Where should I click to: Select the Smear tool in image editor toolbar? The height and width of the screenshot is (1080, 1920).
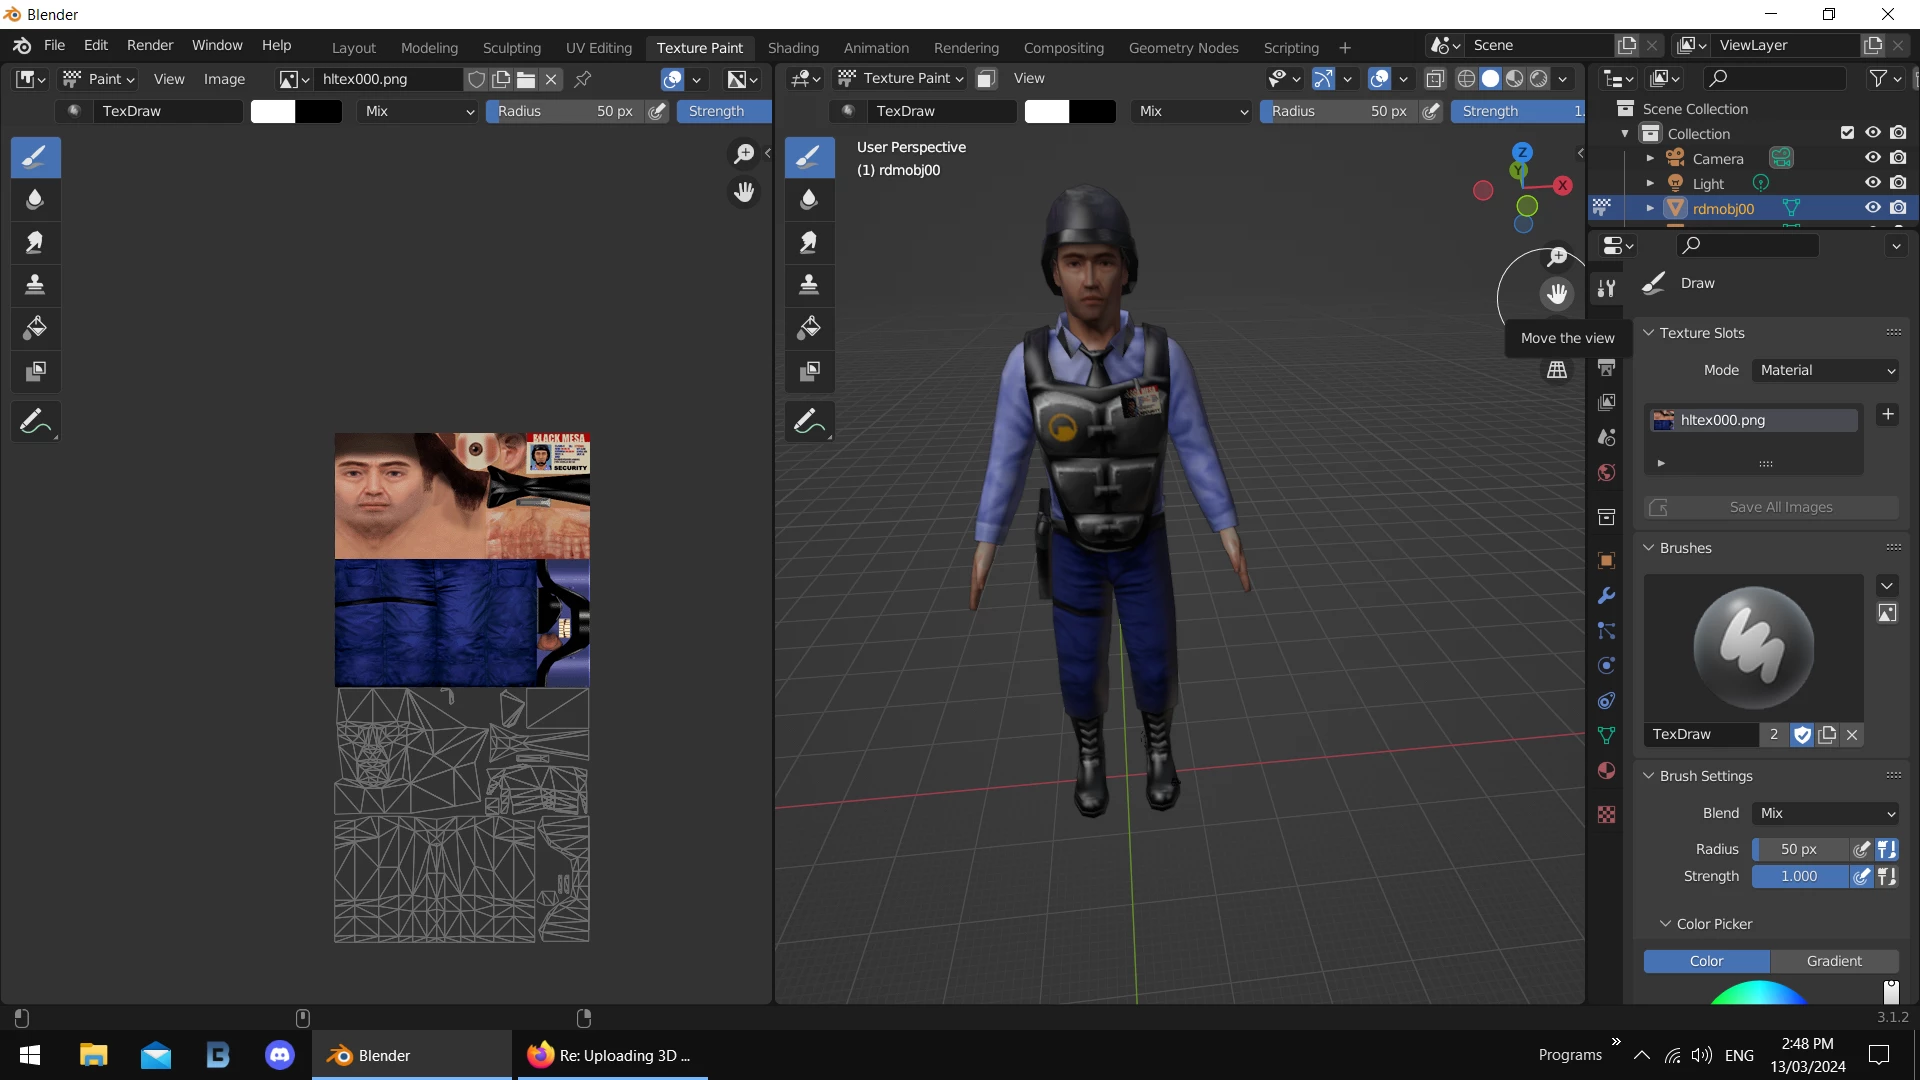pyautogui.click(x=35, y=242)
